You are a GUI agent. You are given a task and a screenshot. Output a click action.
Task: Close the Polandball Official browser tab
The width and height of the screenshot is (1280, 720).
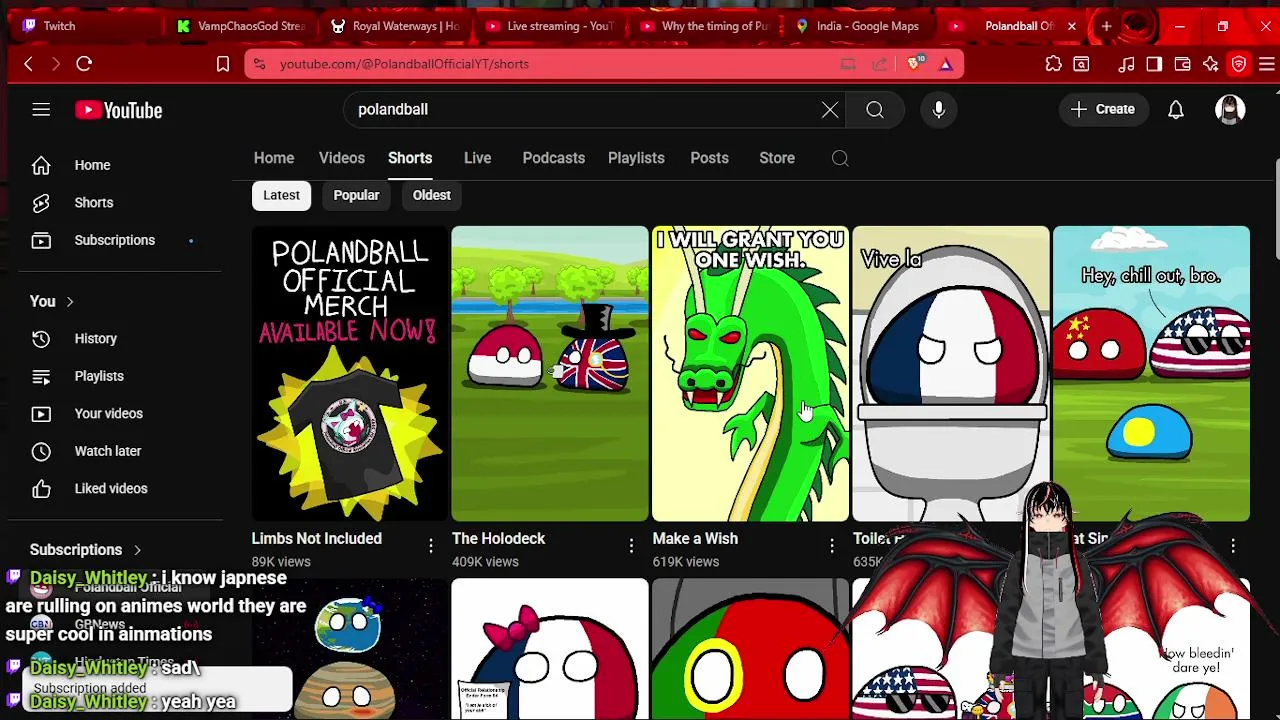[x=1072, y=26]
